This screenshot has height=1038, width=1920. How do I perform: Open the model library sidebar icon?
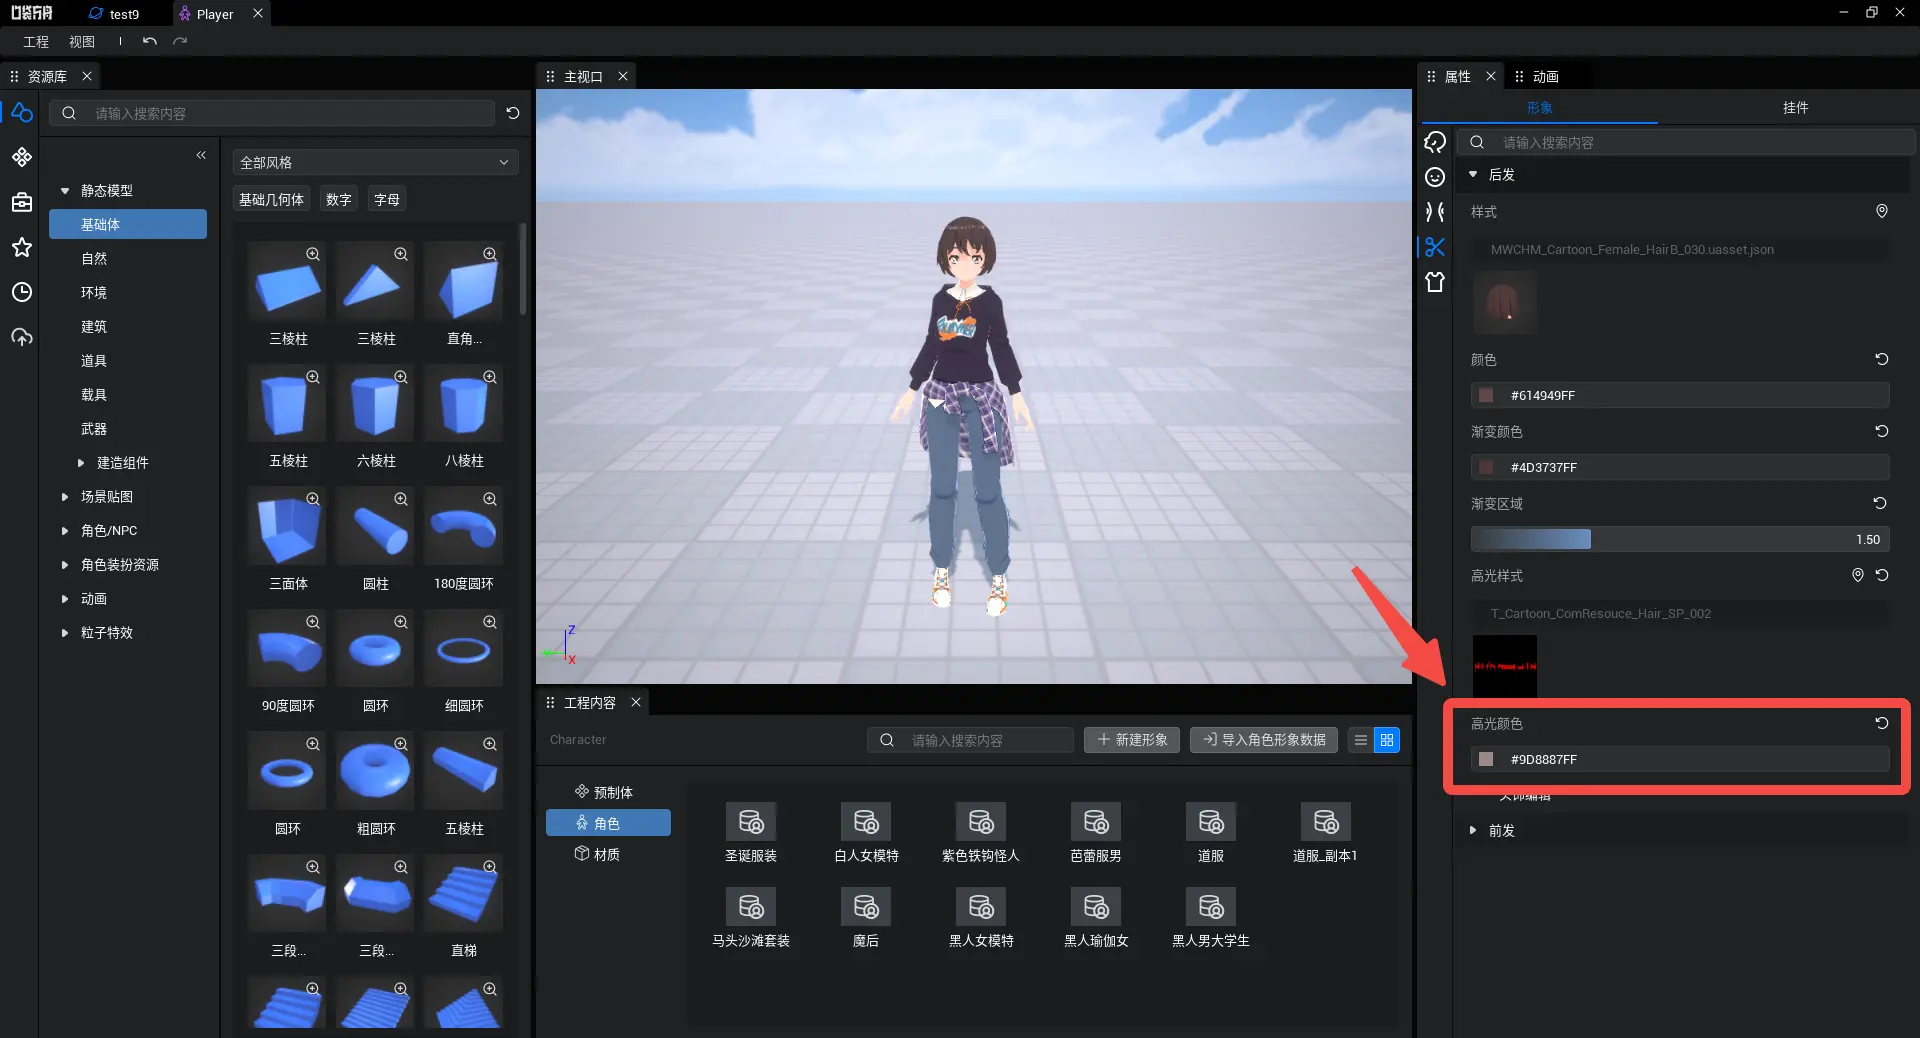pos(21,113)
